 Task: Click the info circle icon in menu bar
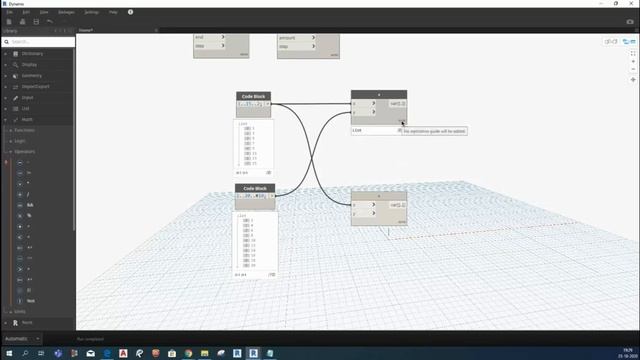tap(131, 12)
